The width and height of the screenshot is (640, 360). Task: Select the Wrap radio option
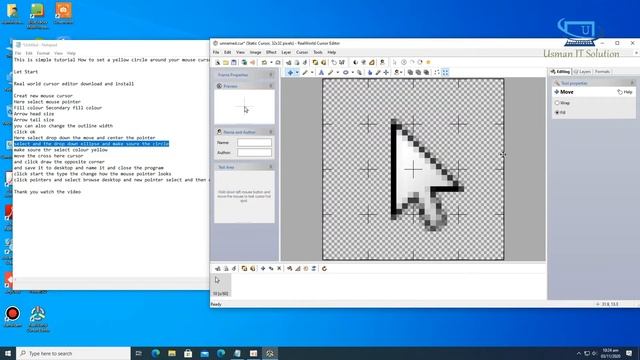coord(562,103)
